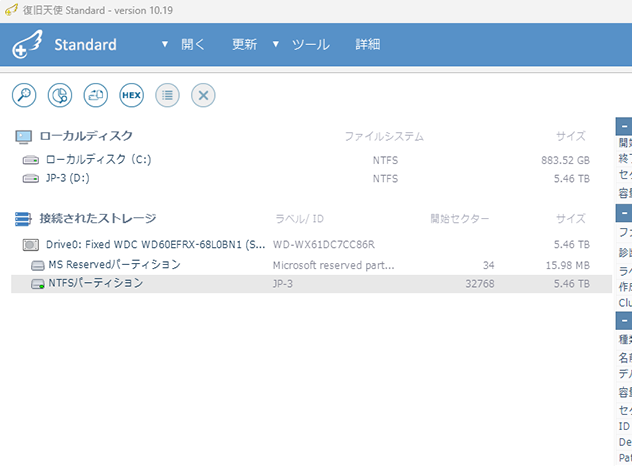Select ローカルディスク (C:) row
Viewport: 632px width, 466px height.
click(x=311, y=160)
